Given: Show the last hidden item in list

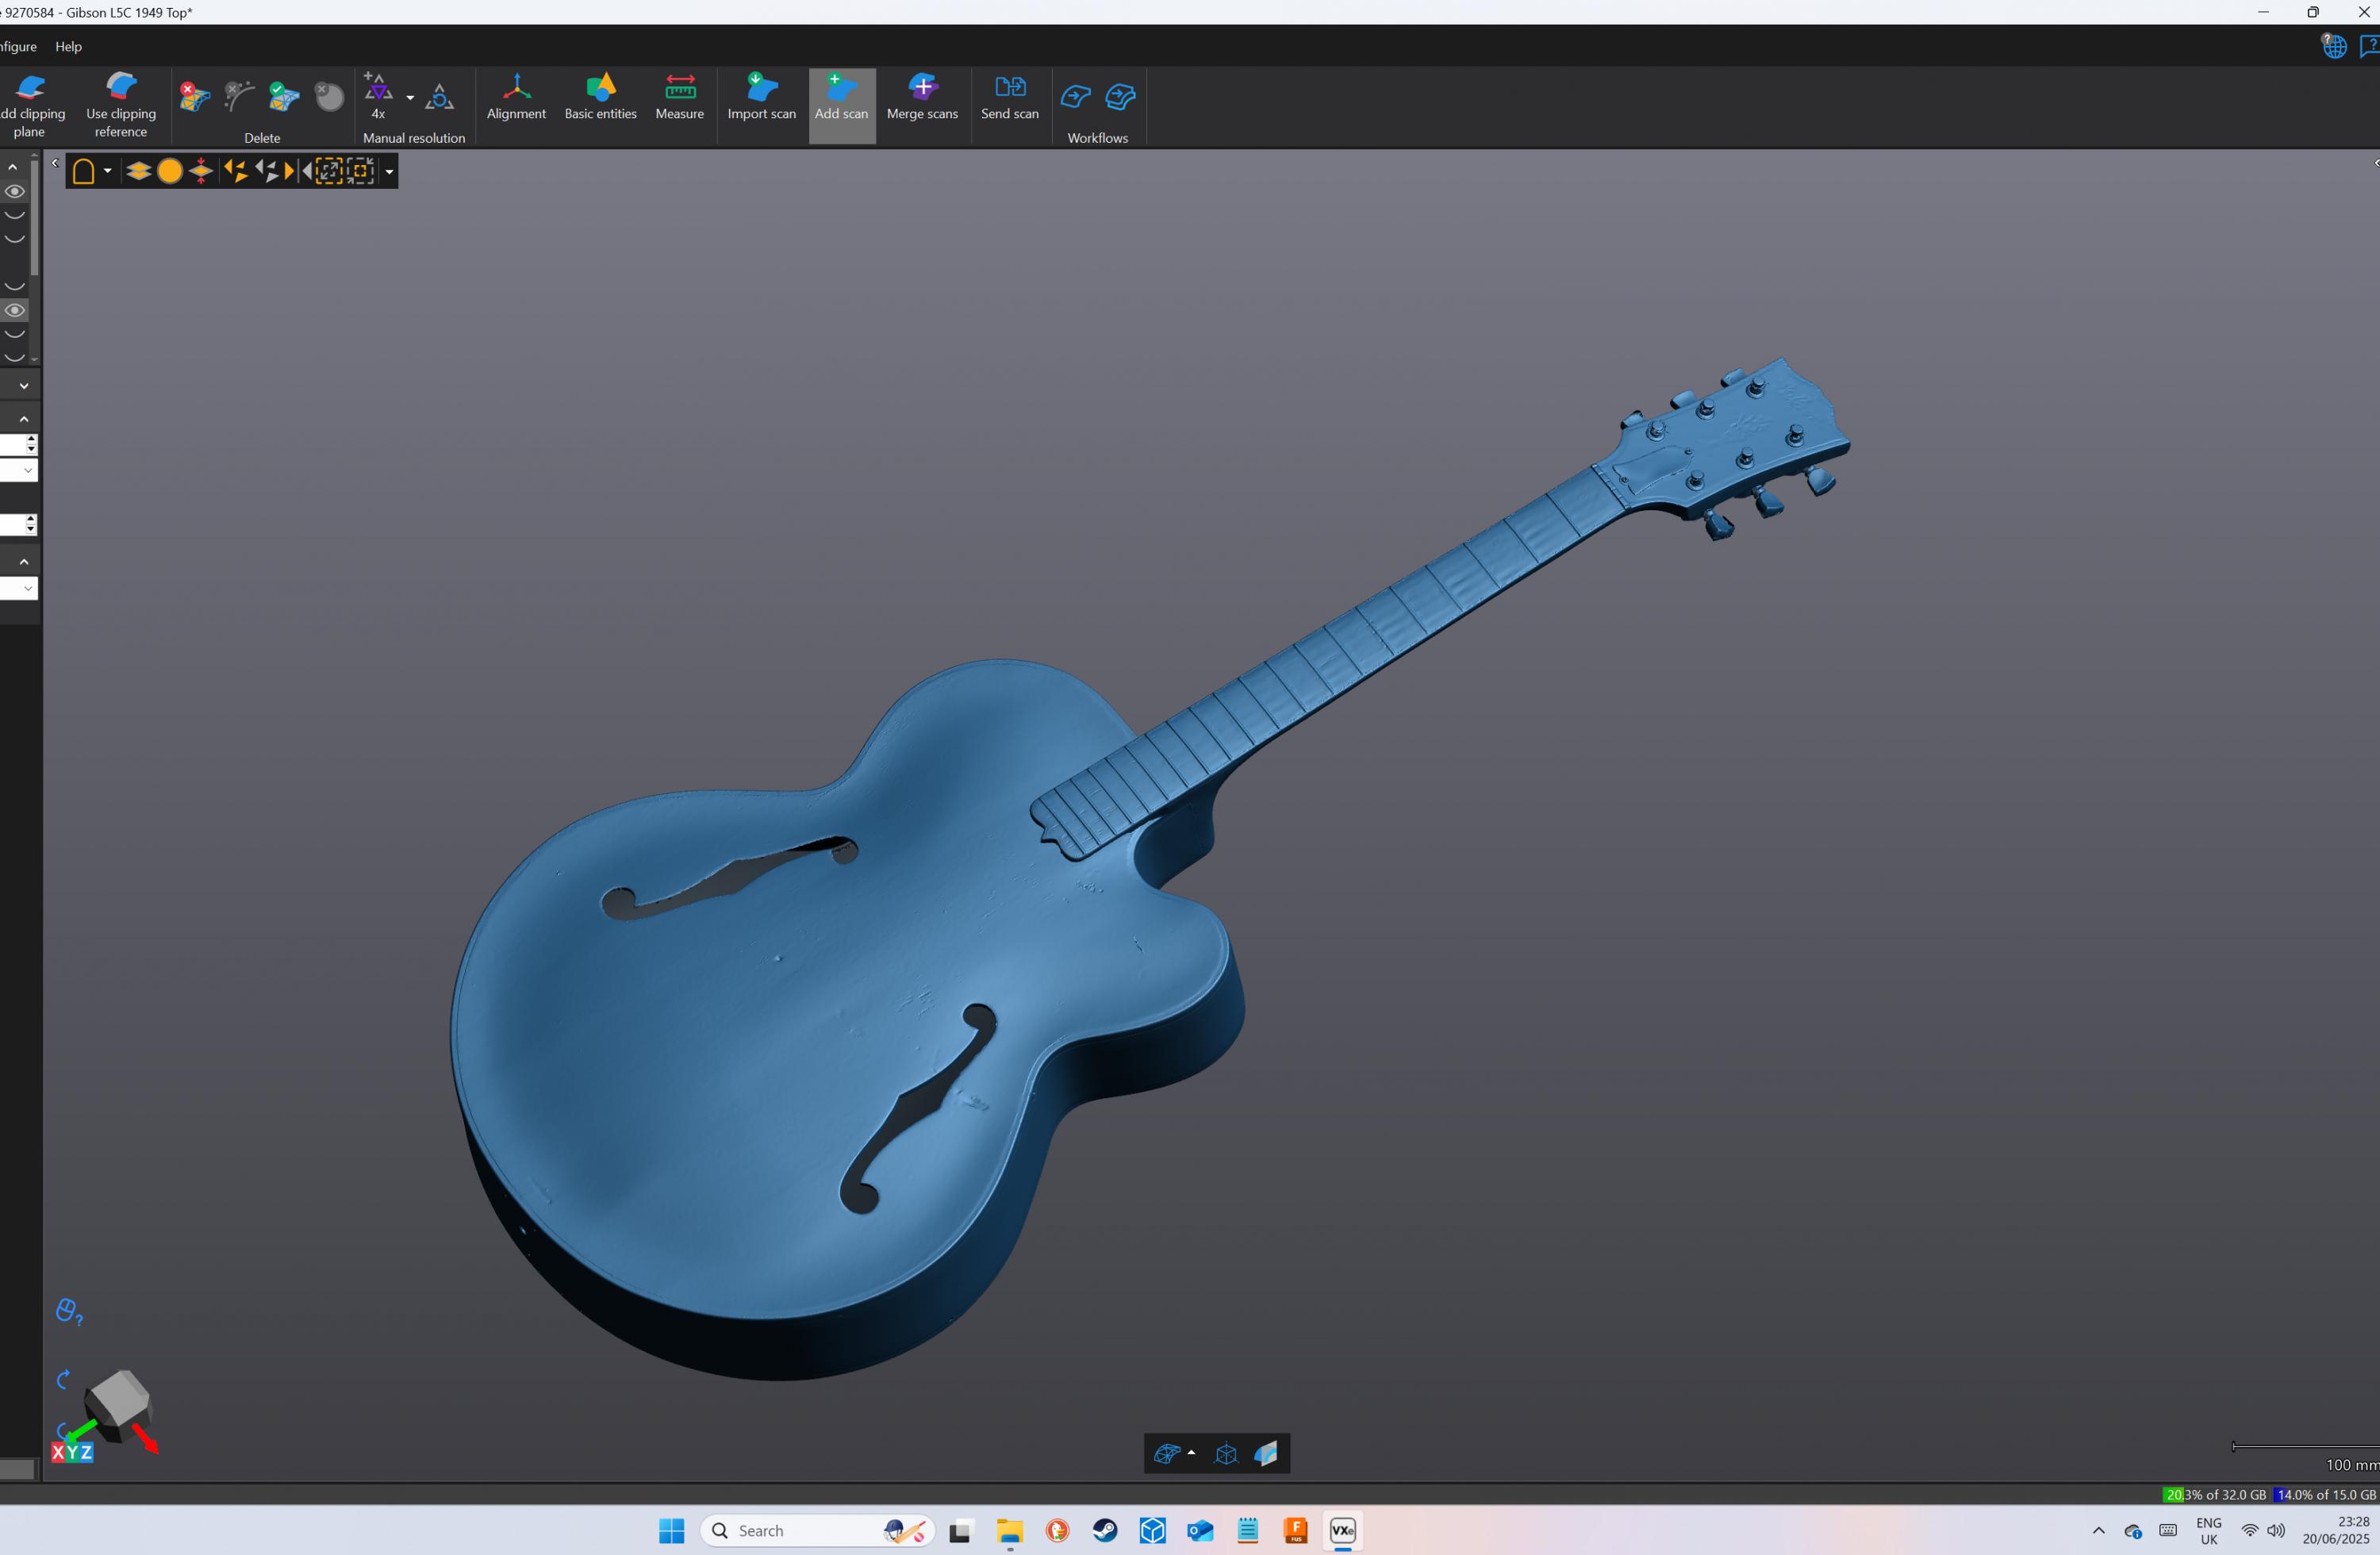Looking at the screenshot, I should coord(14,357).
